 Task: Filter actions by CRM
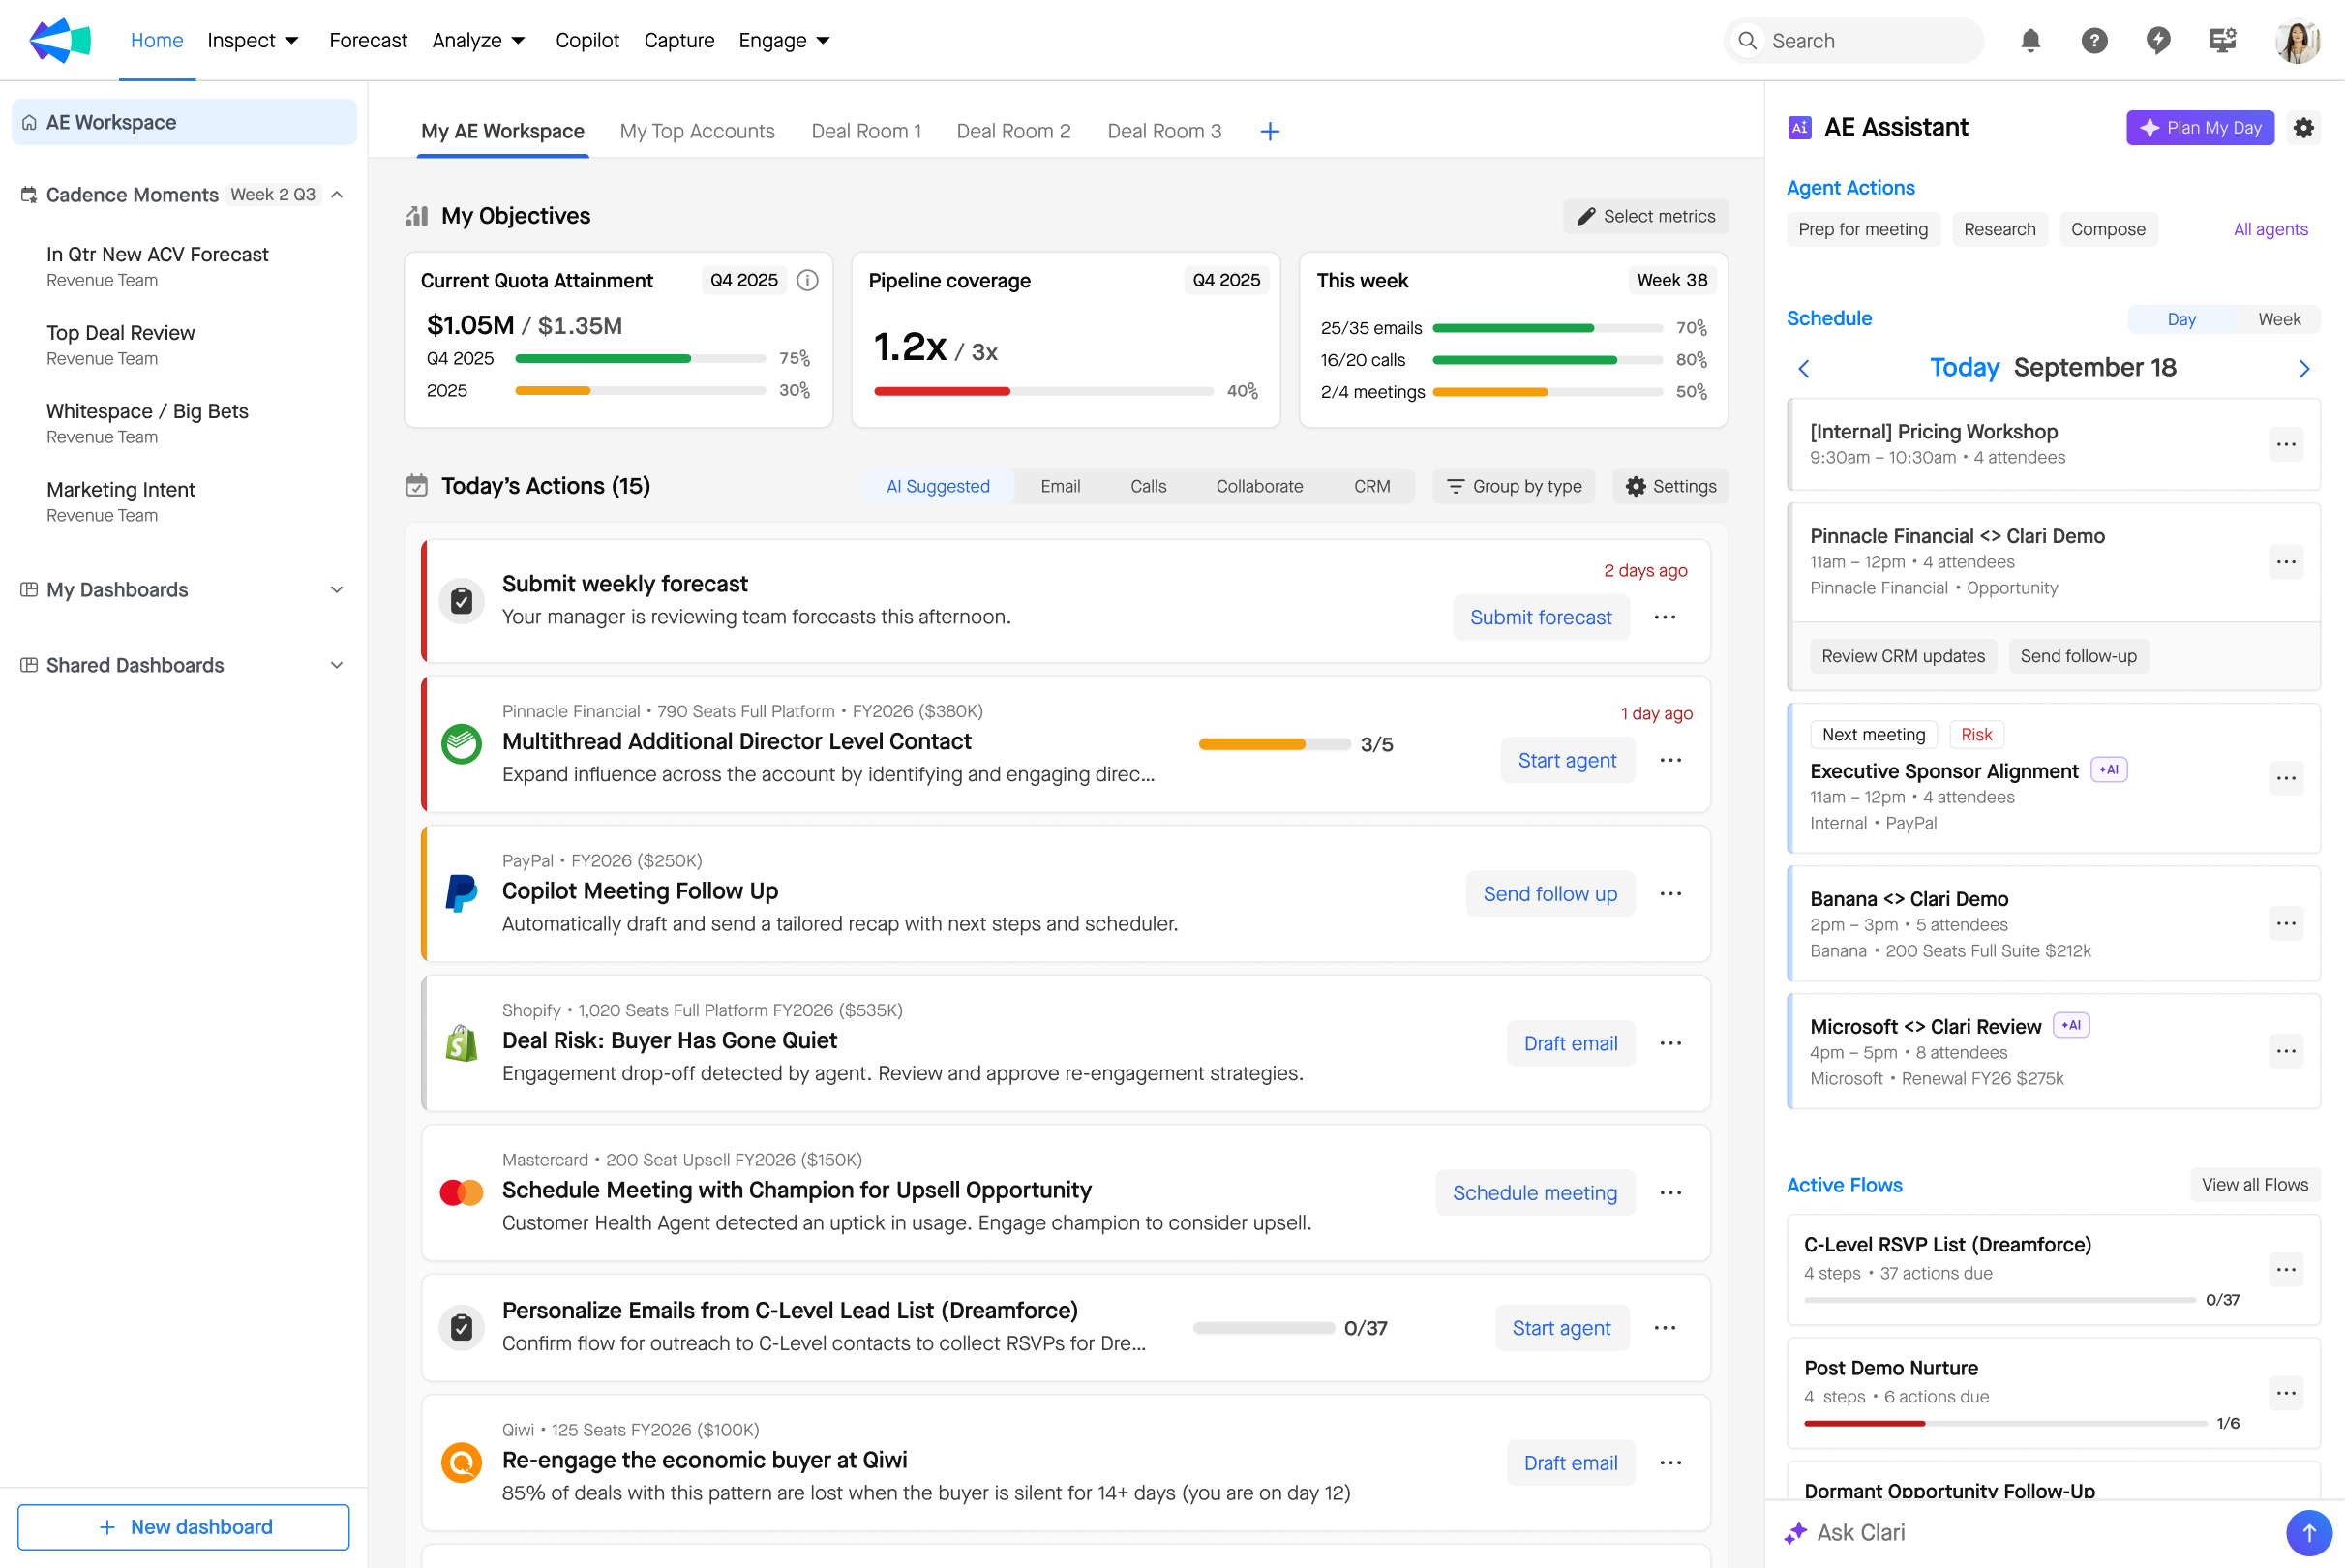[x=1372, y=486]
